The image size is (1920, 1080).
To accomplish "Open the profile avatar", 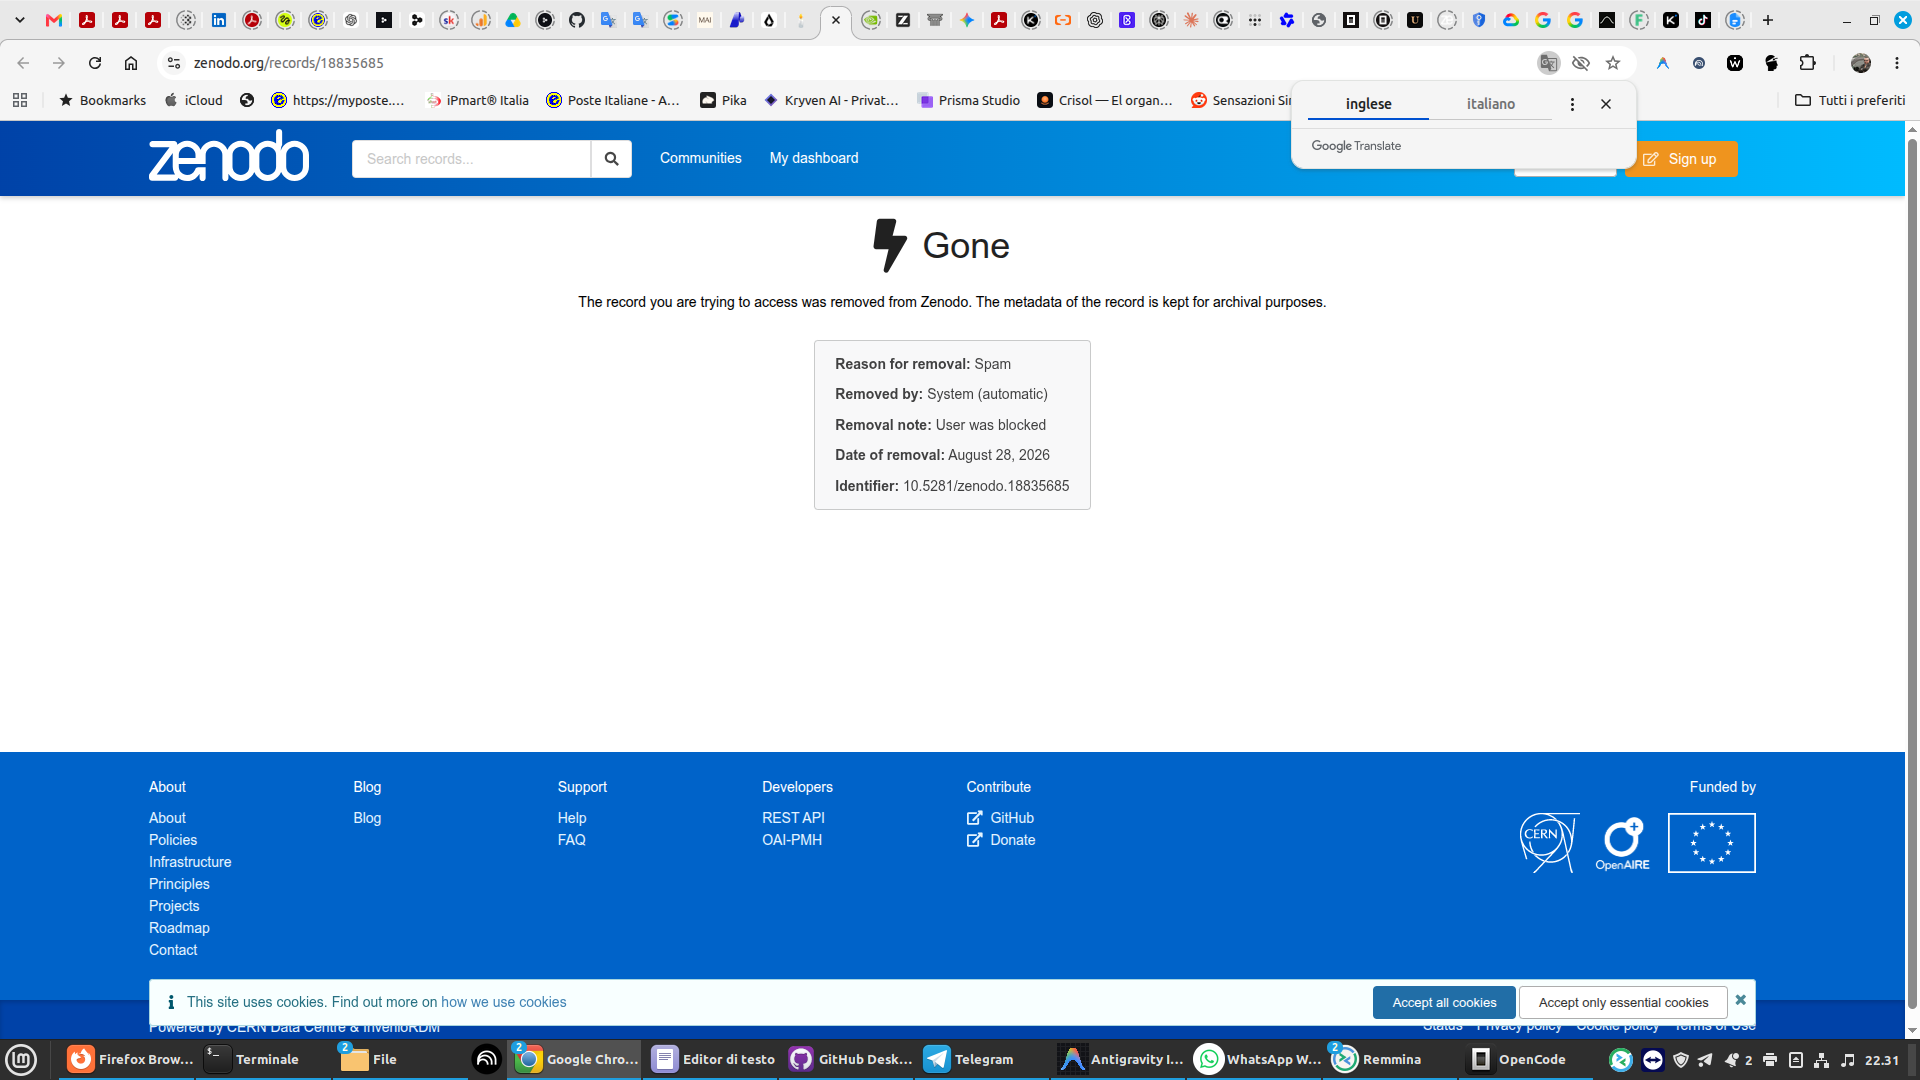I will [1861, 63].
